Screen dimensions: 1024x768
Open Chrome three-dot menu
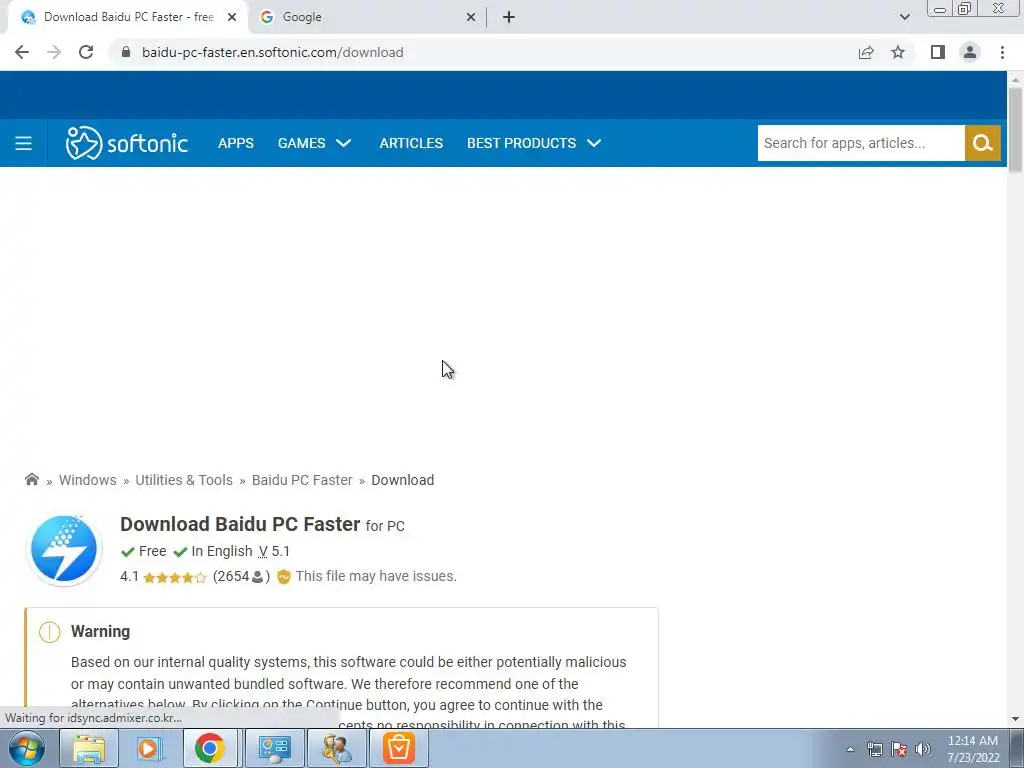(x=1002, y=52)
